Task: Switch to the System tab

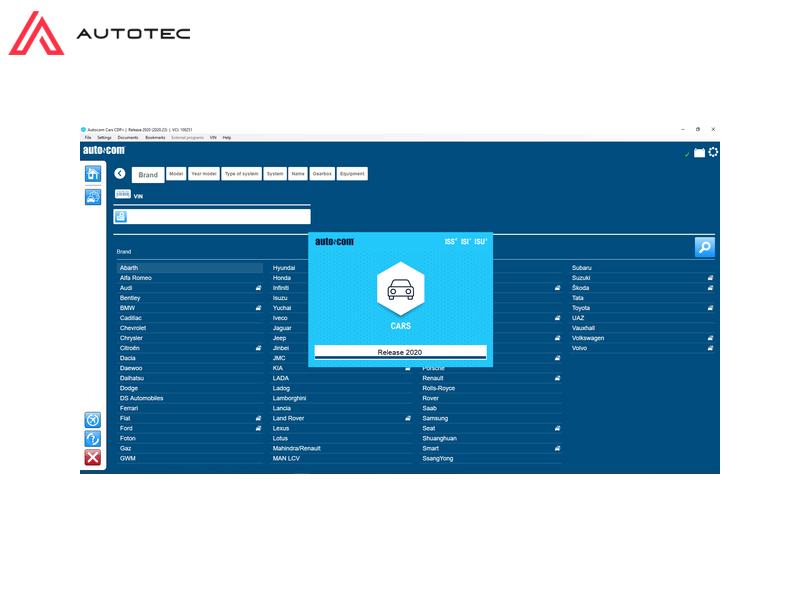Action: tap(275, 173)
